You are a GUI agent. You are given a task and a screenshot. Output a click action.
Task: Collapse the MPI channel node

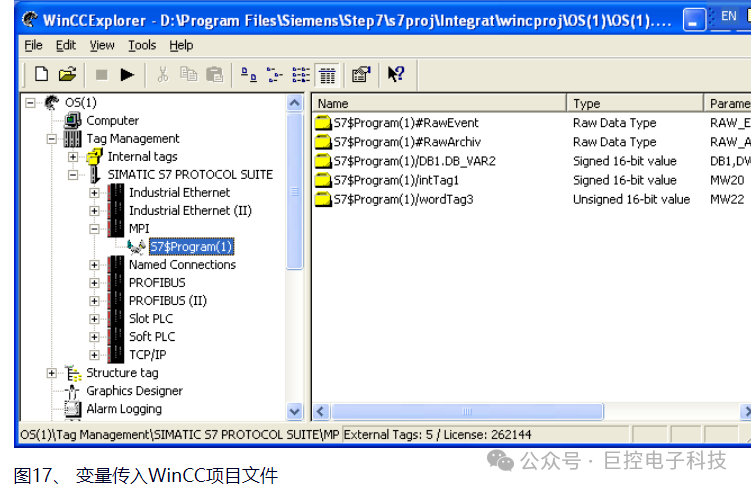click(94, 229)
